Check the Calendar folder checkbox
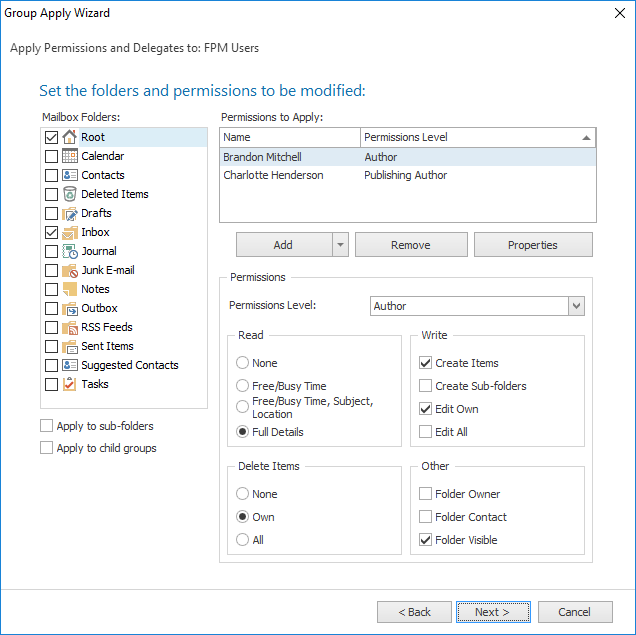 [52, 157]
